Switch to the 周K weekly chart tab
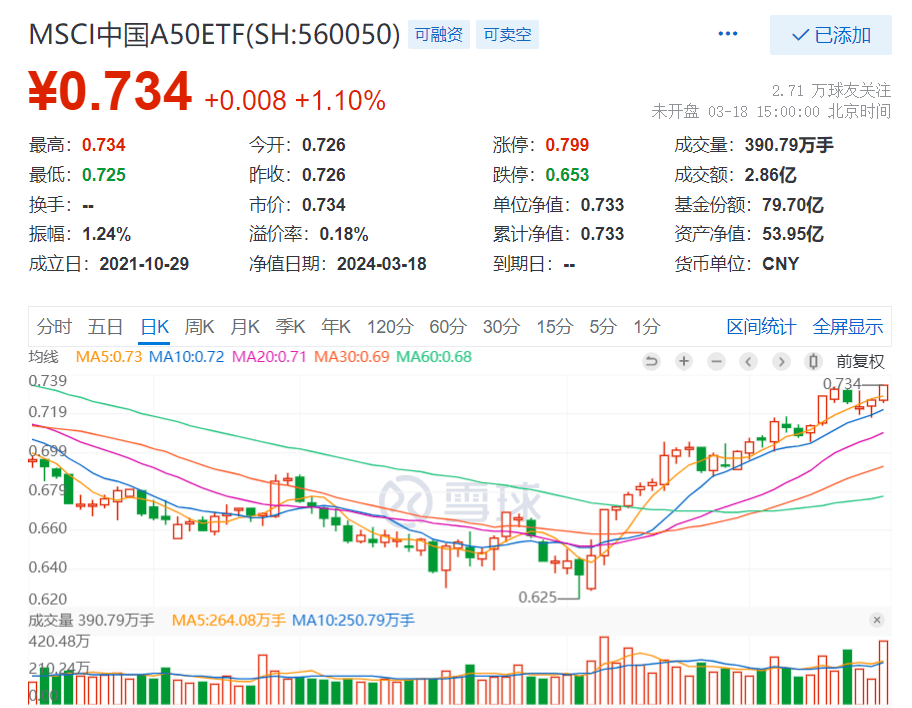Viewport: 912px width, 708px height. pos(199,326)
